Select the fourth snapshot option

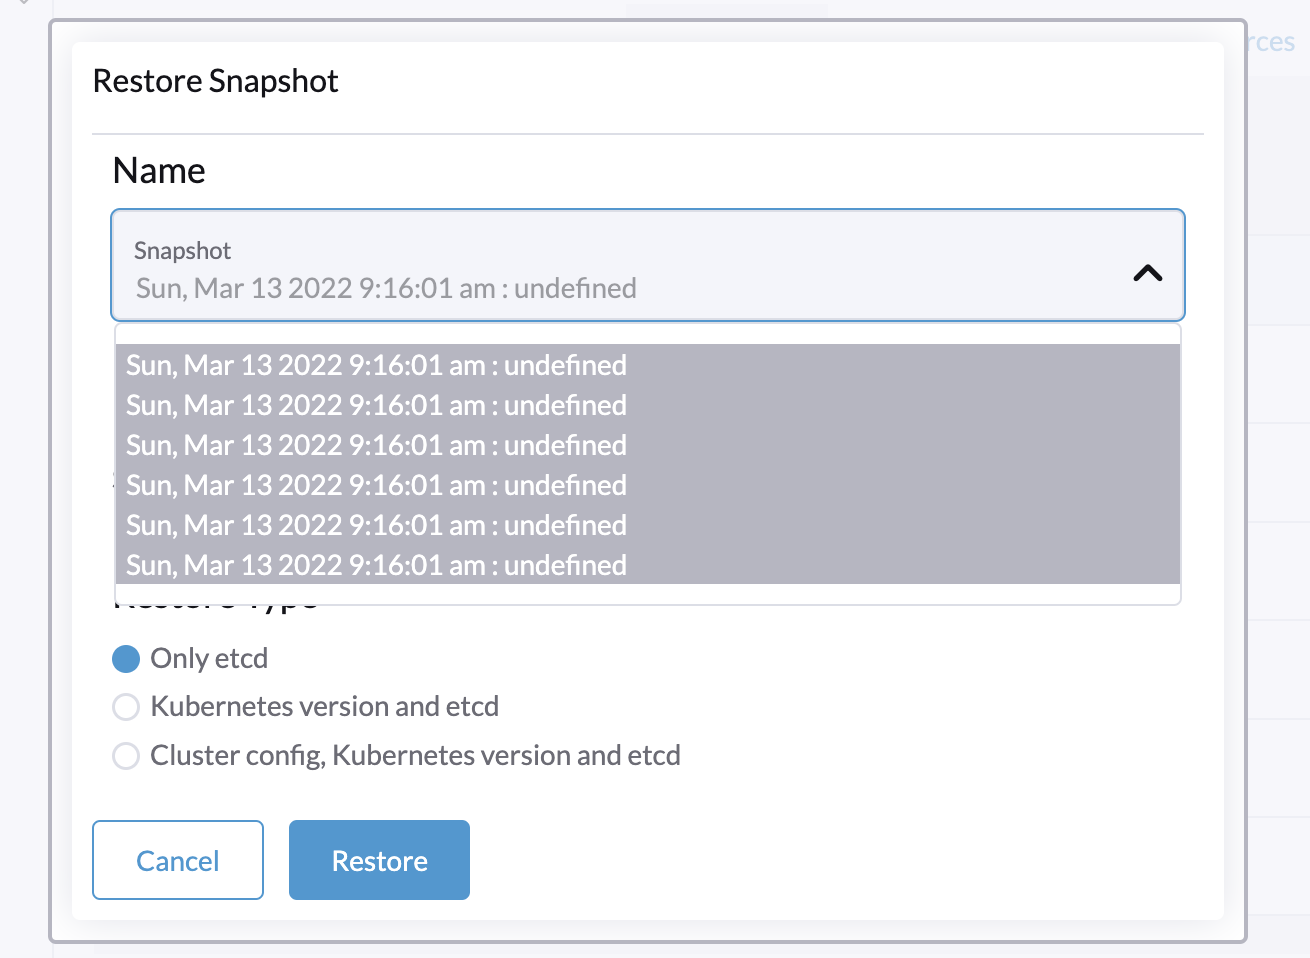(375, 485)
